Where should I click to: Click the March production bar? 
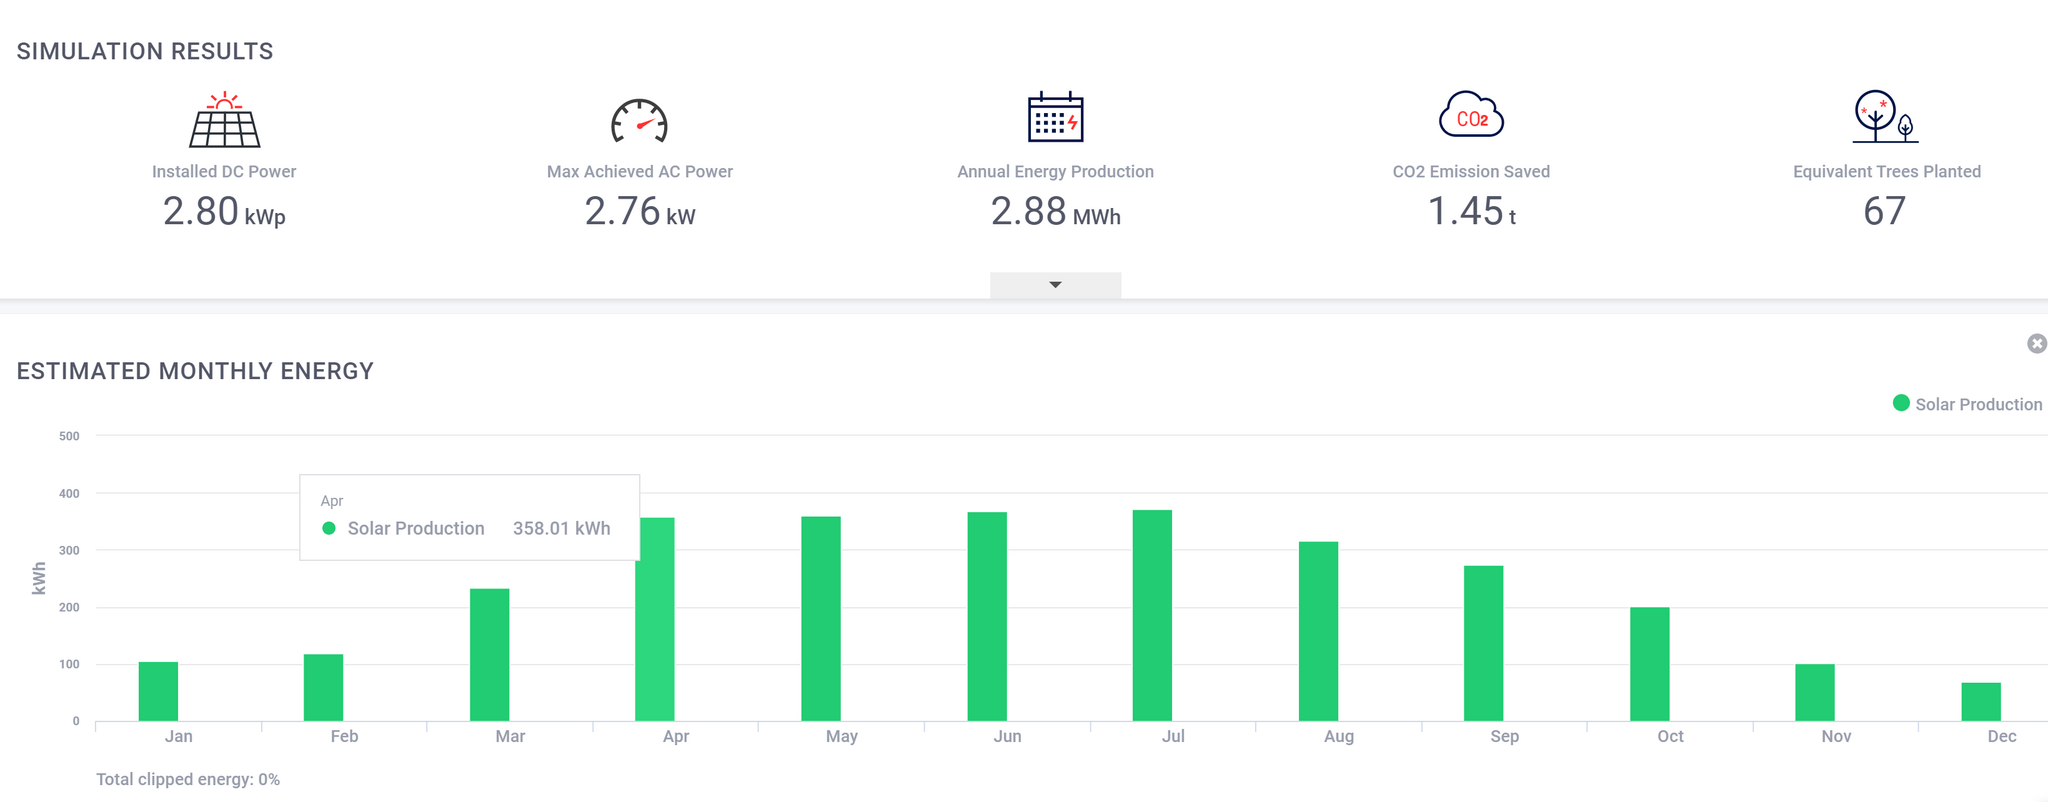coord(489,654)
